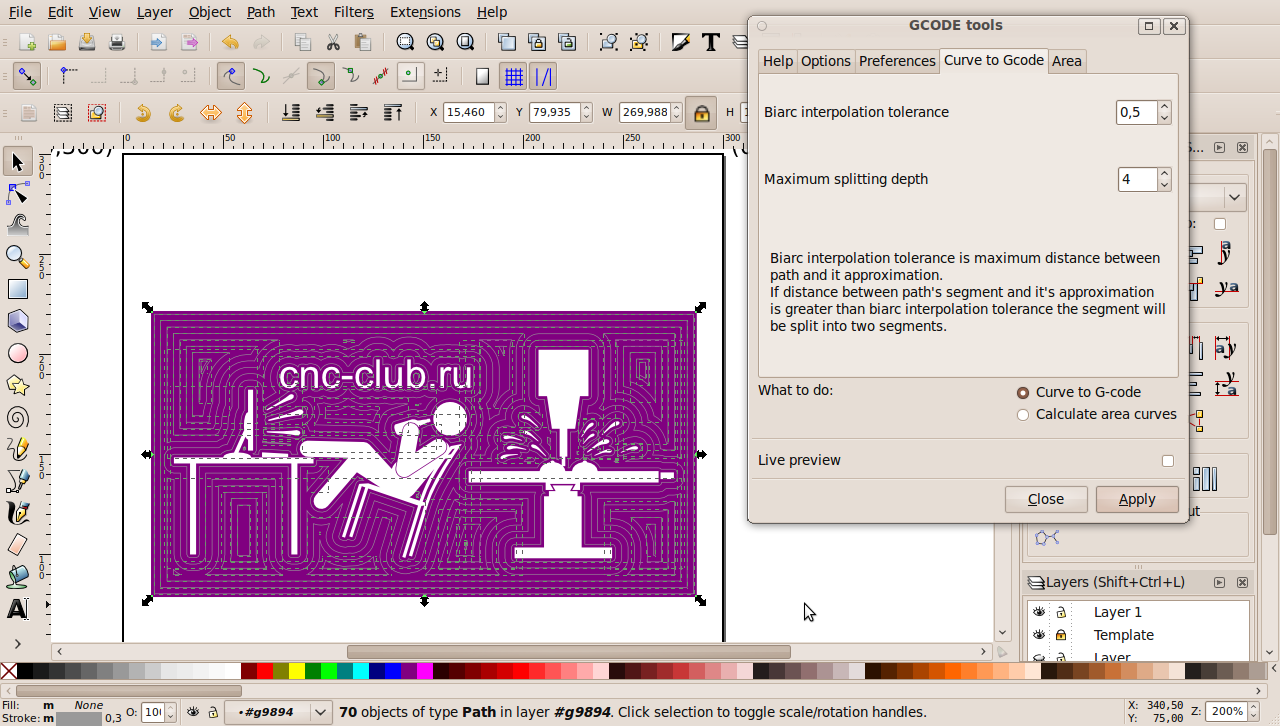Viewport: 1280px width, 726px height.
Task: Toggle the width-height lock icon
Action: [701, 113]
